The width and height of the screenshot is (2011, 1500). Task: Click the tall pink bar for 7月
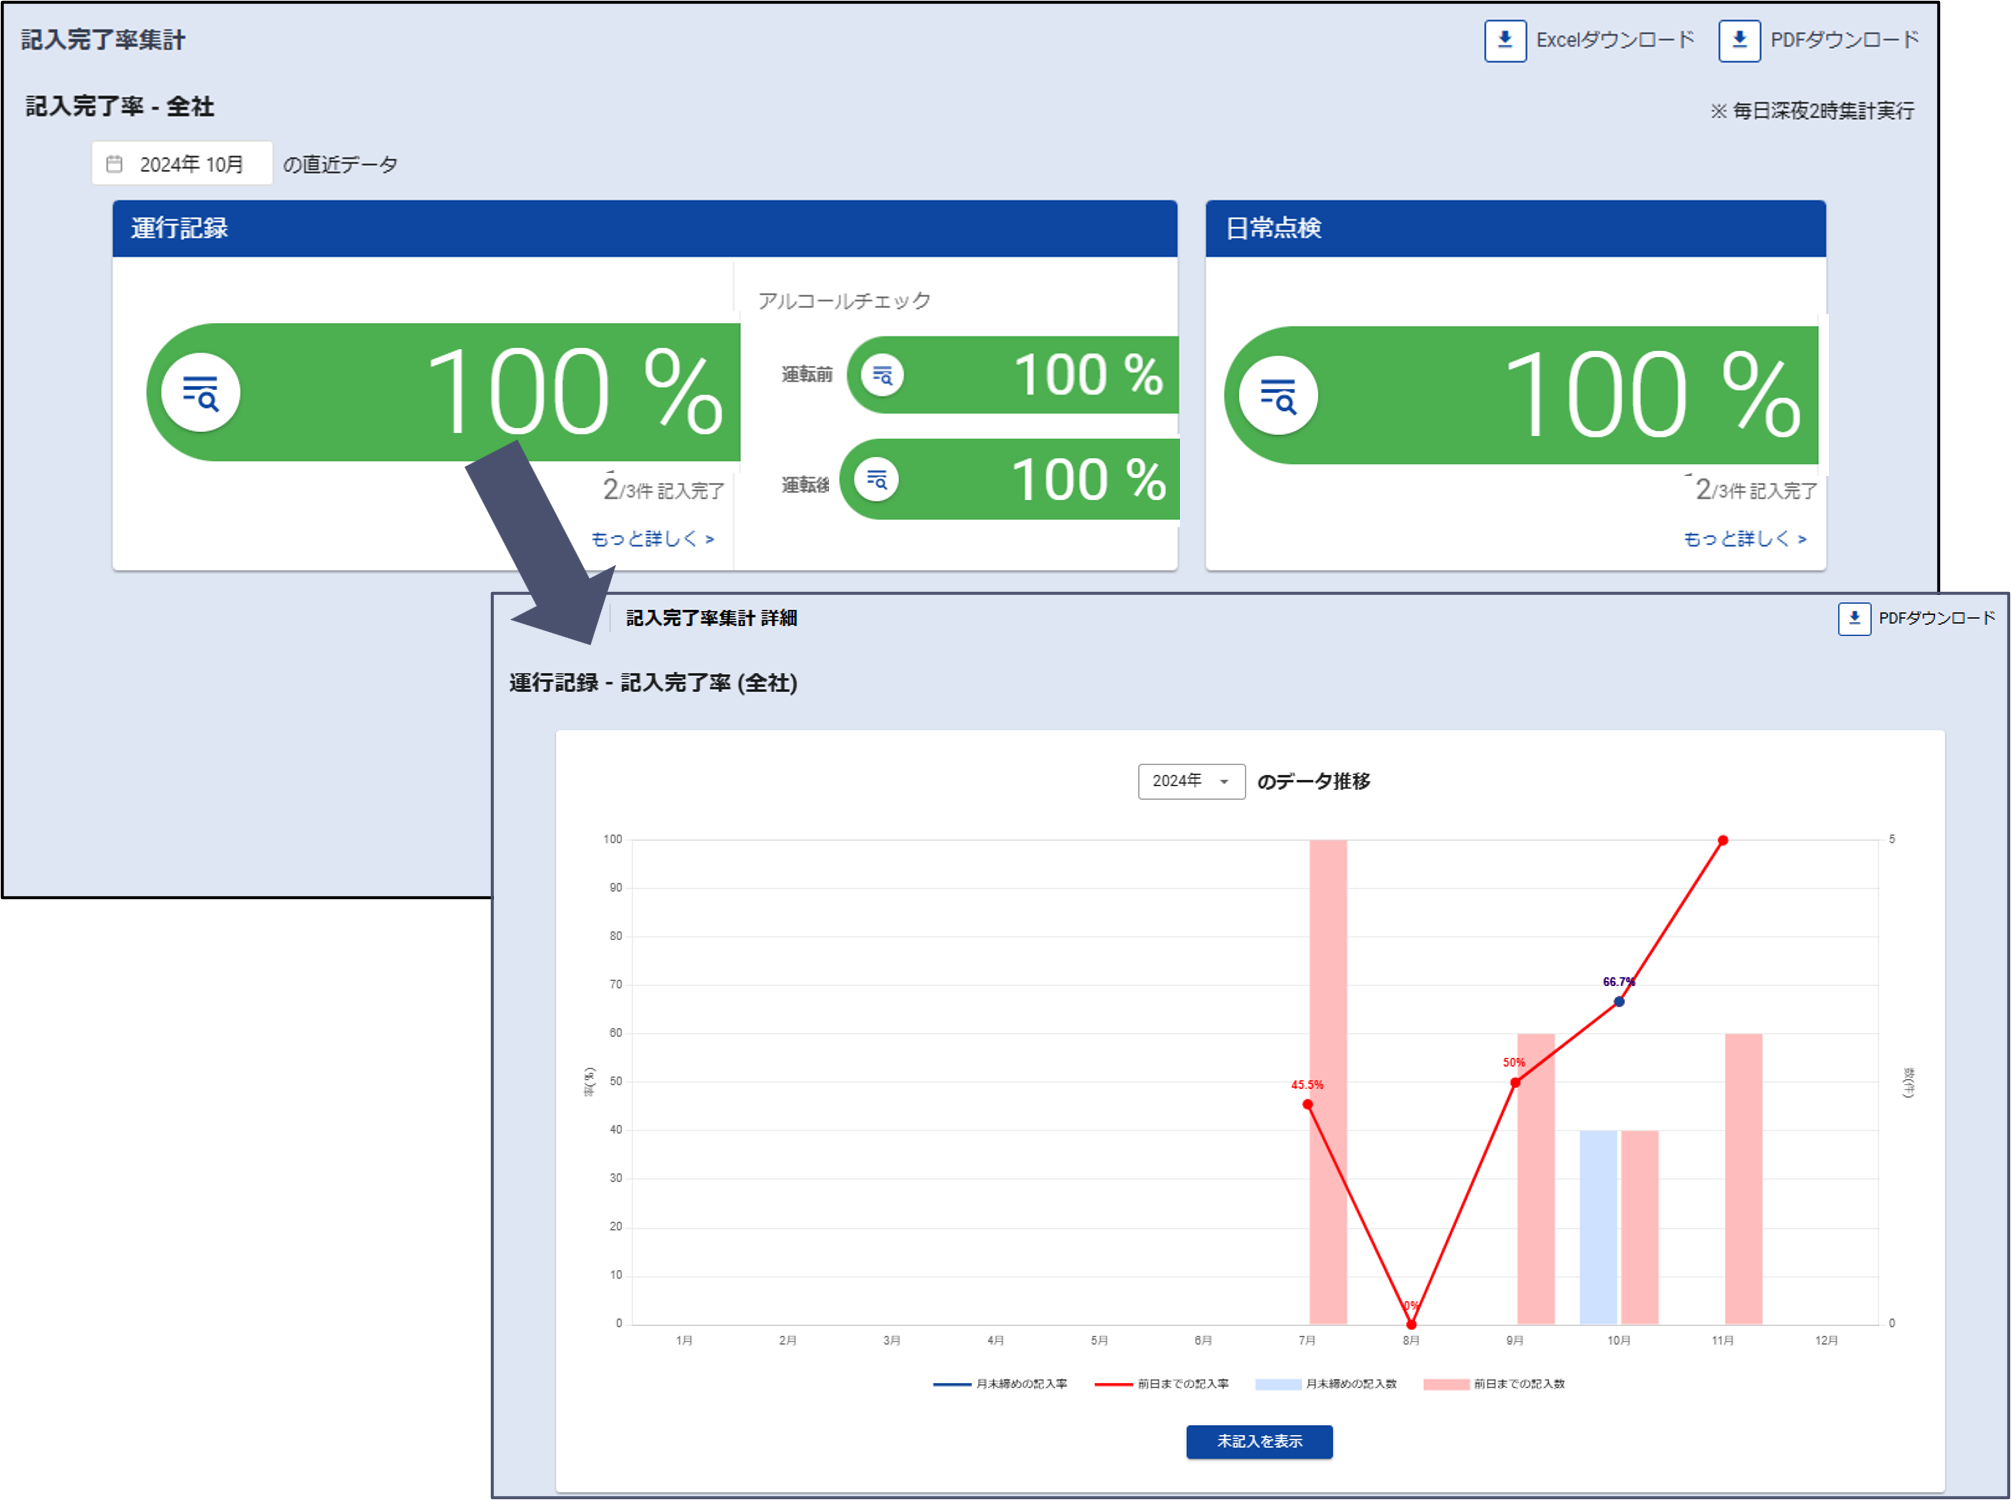pos(1328,1081)
